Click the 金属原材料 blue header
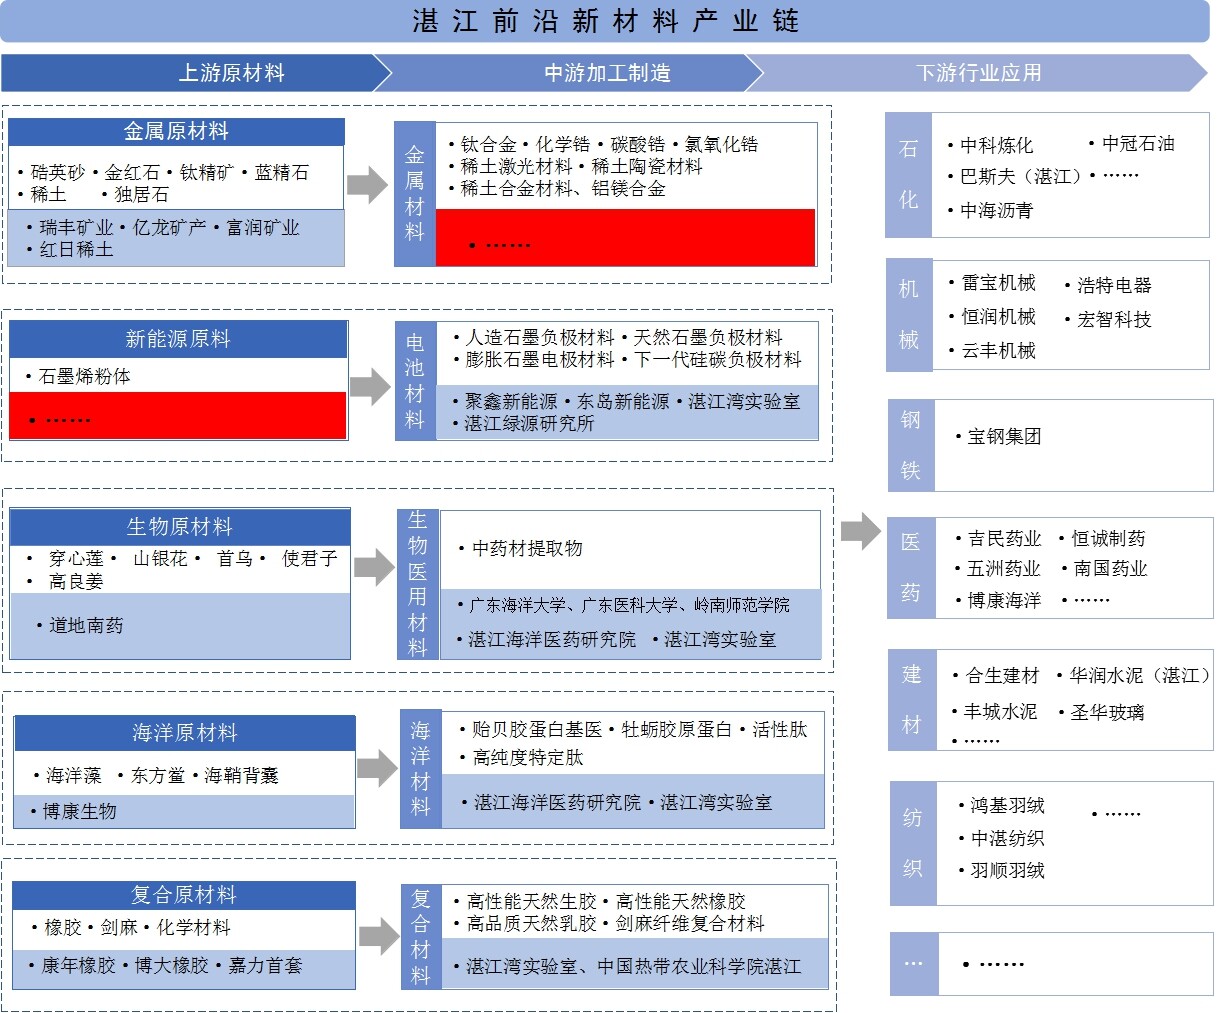Image resolution: width=1226 pixels, height=1013 pixels. pyautogui.click(x=176, y=131)
